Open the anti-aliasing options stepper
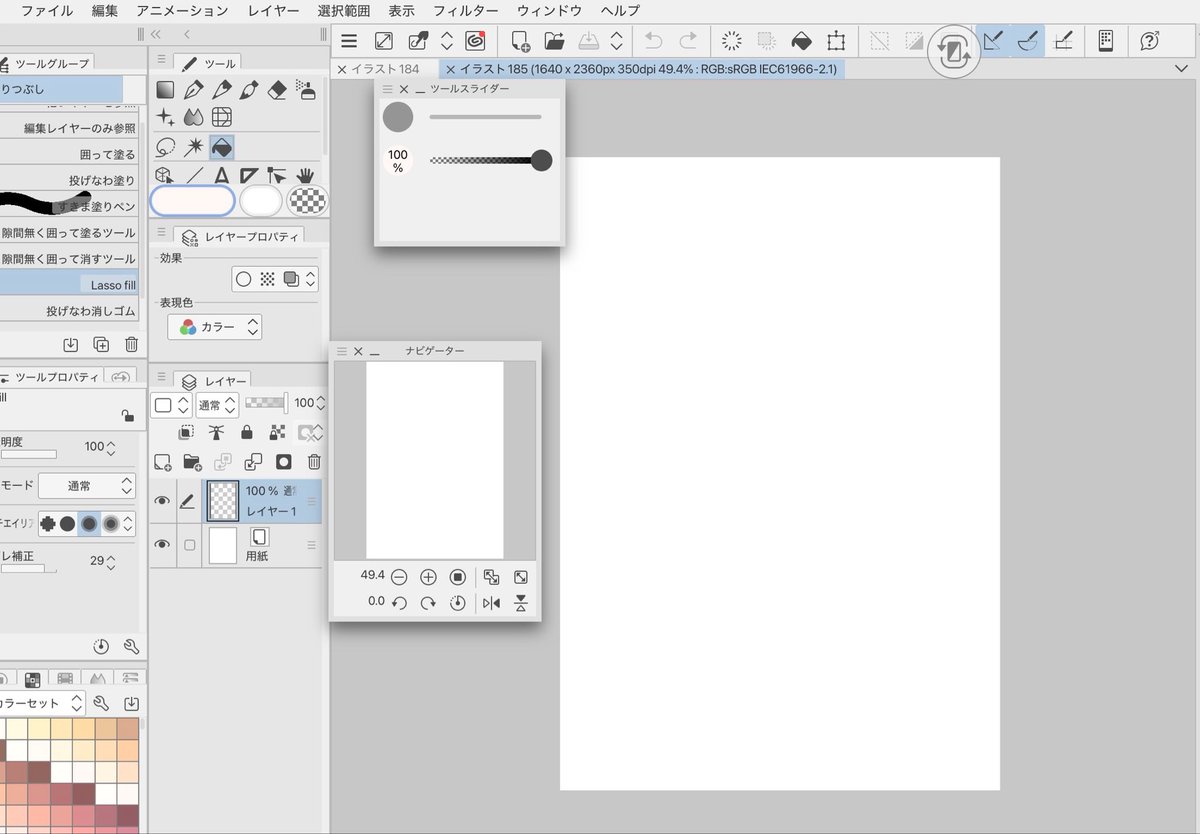This screenshot has width=1200, height=834. tap(128, 523)
